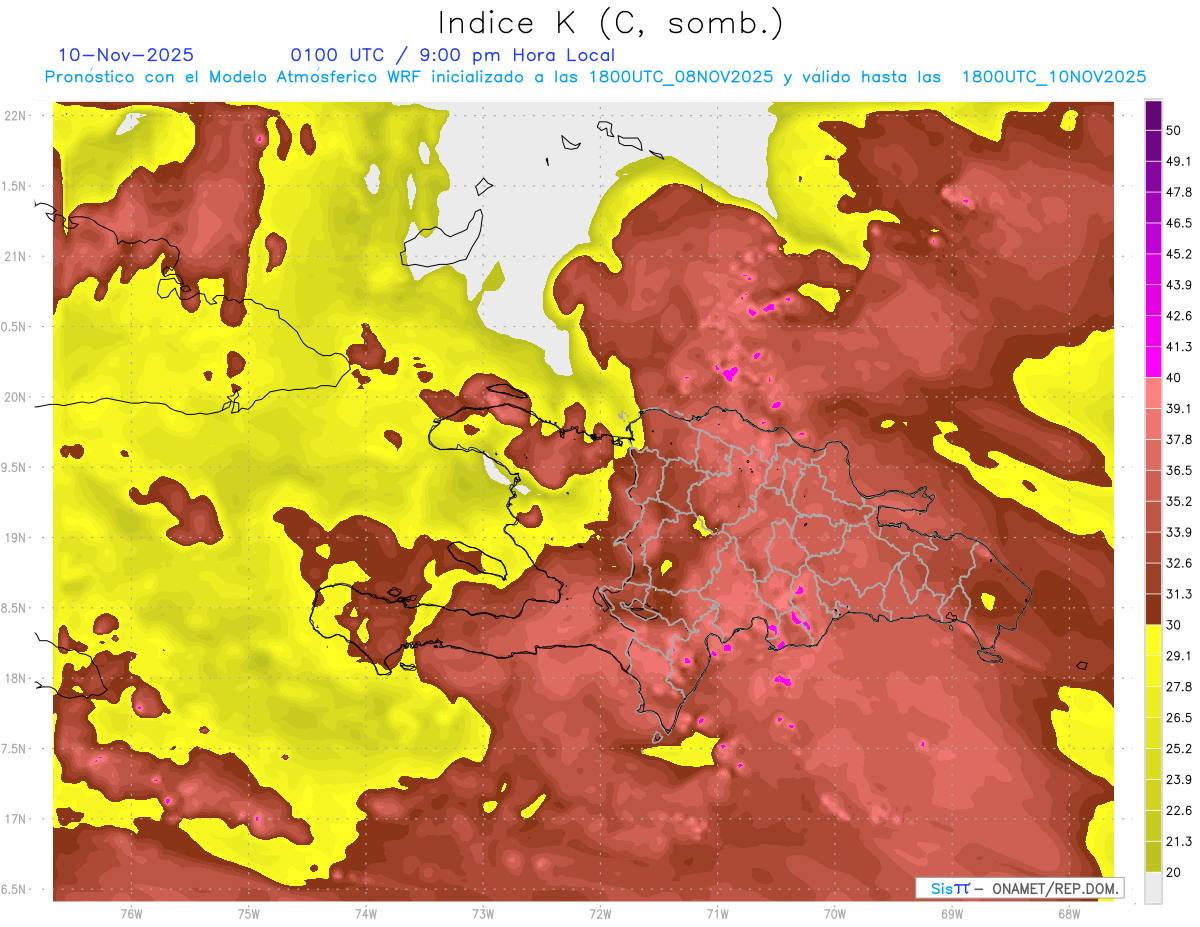Image resolution: width=1200 pixels, height=927 pixels.
Task: Click the "19N" latitude label
Action: (x=15, y=537)
